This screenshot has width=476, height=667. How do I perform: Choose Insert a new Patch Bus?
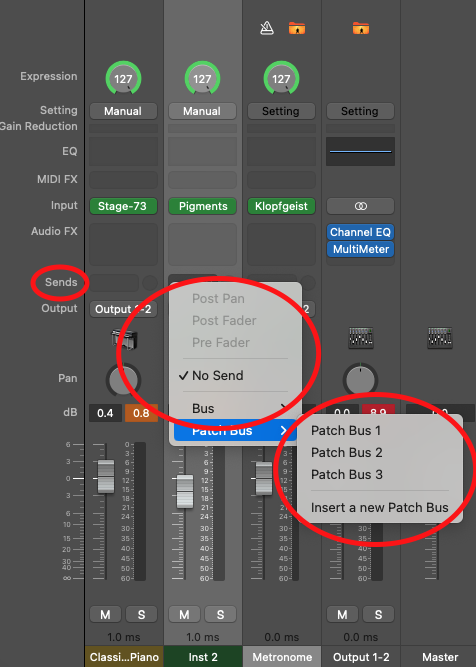pos(379,507)
